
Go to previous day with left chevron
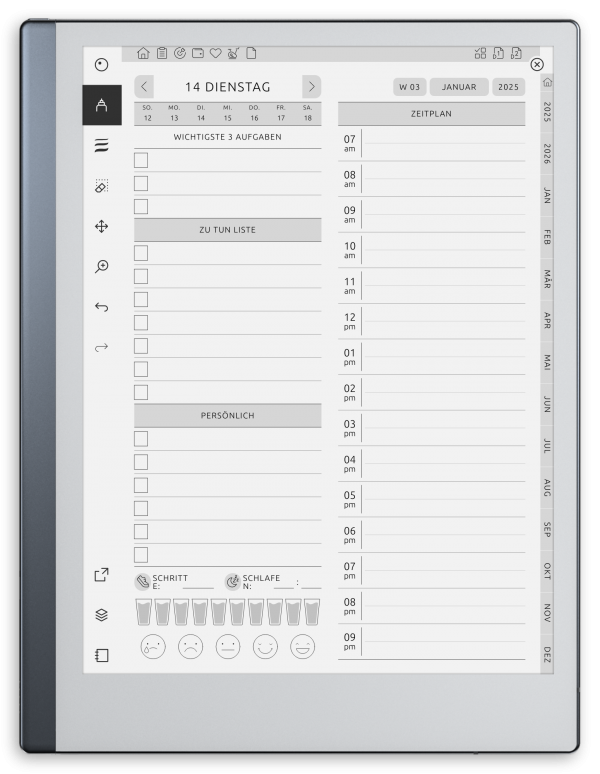(144, 87)
